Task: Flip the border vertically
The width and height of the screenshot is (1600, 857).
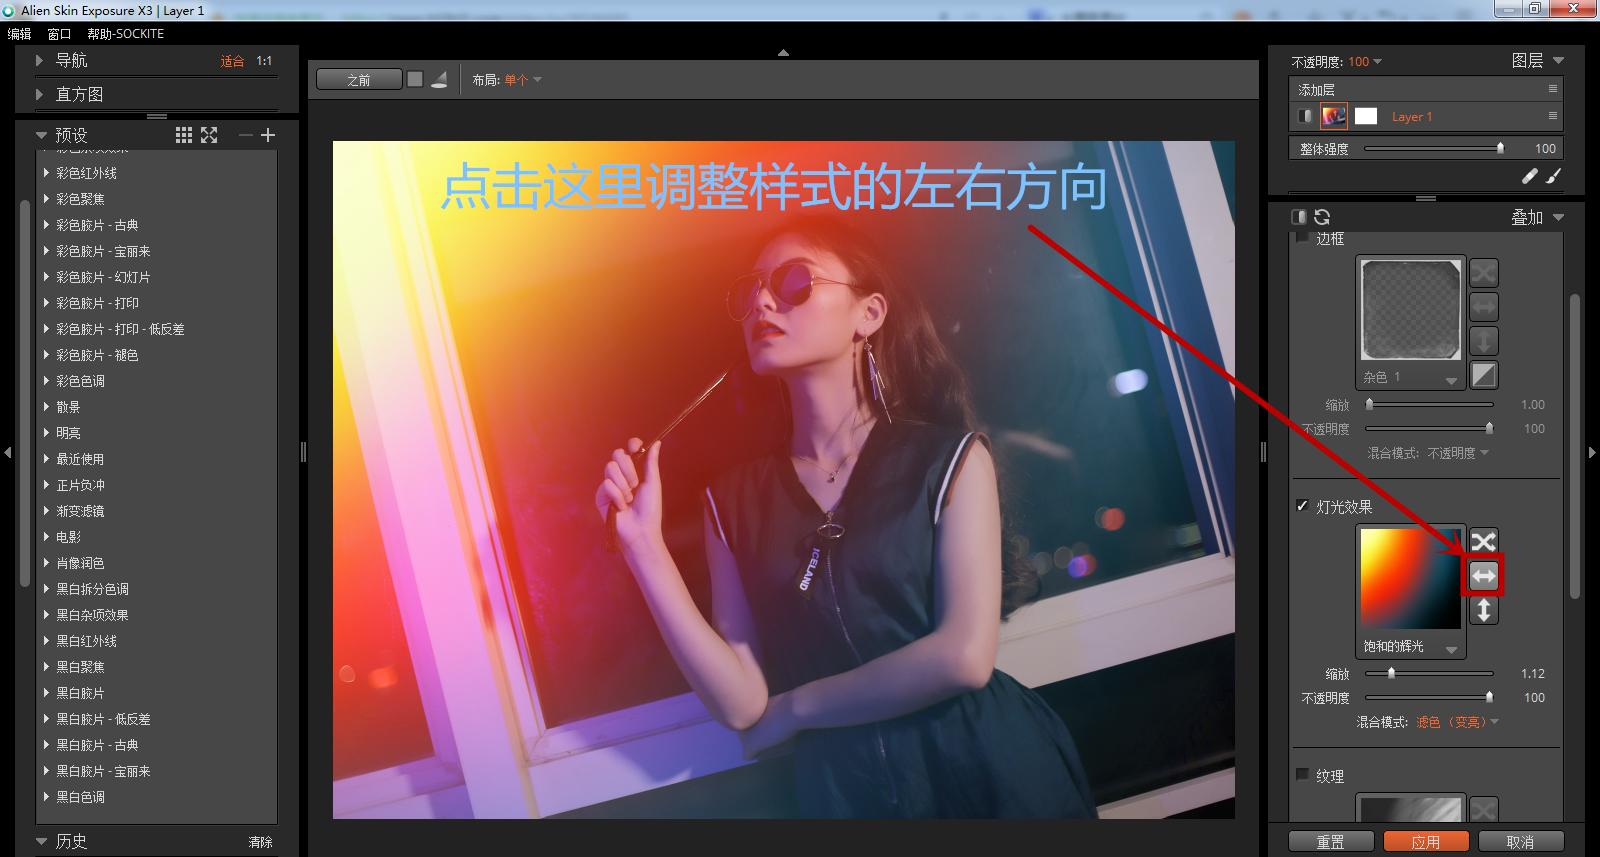Action: click(x=1484, y=341)
